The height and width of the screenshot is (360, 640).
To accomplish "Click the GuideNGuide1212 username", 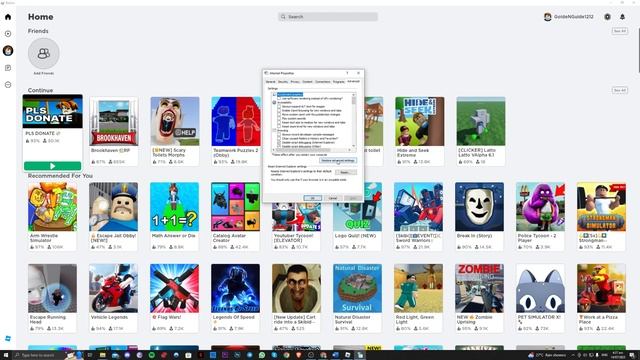I will (x=573, y=17).
